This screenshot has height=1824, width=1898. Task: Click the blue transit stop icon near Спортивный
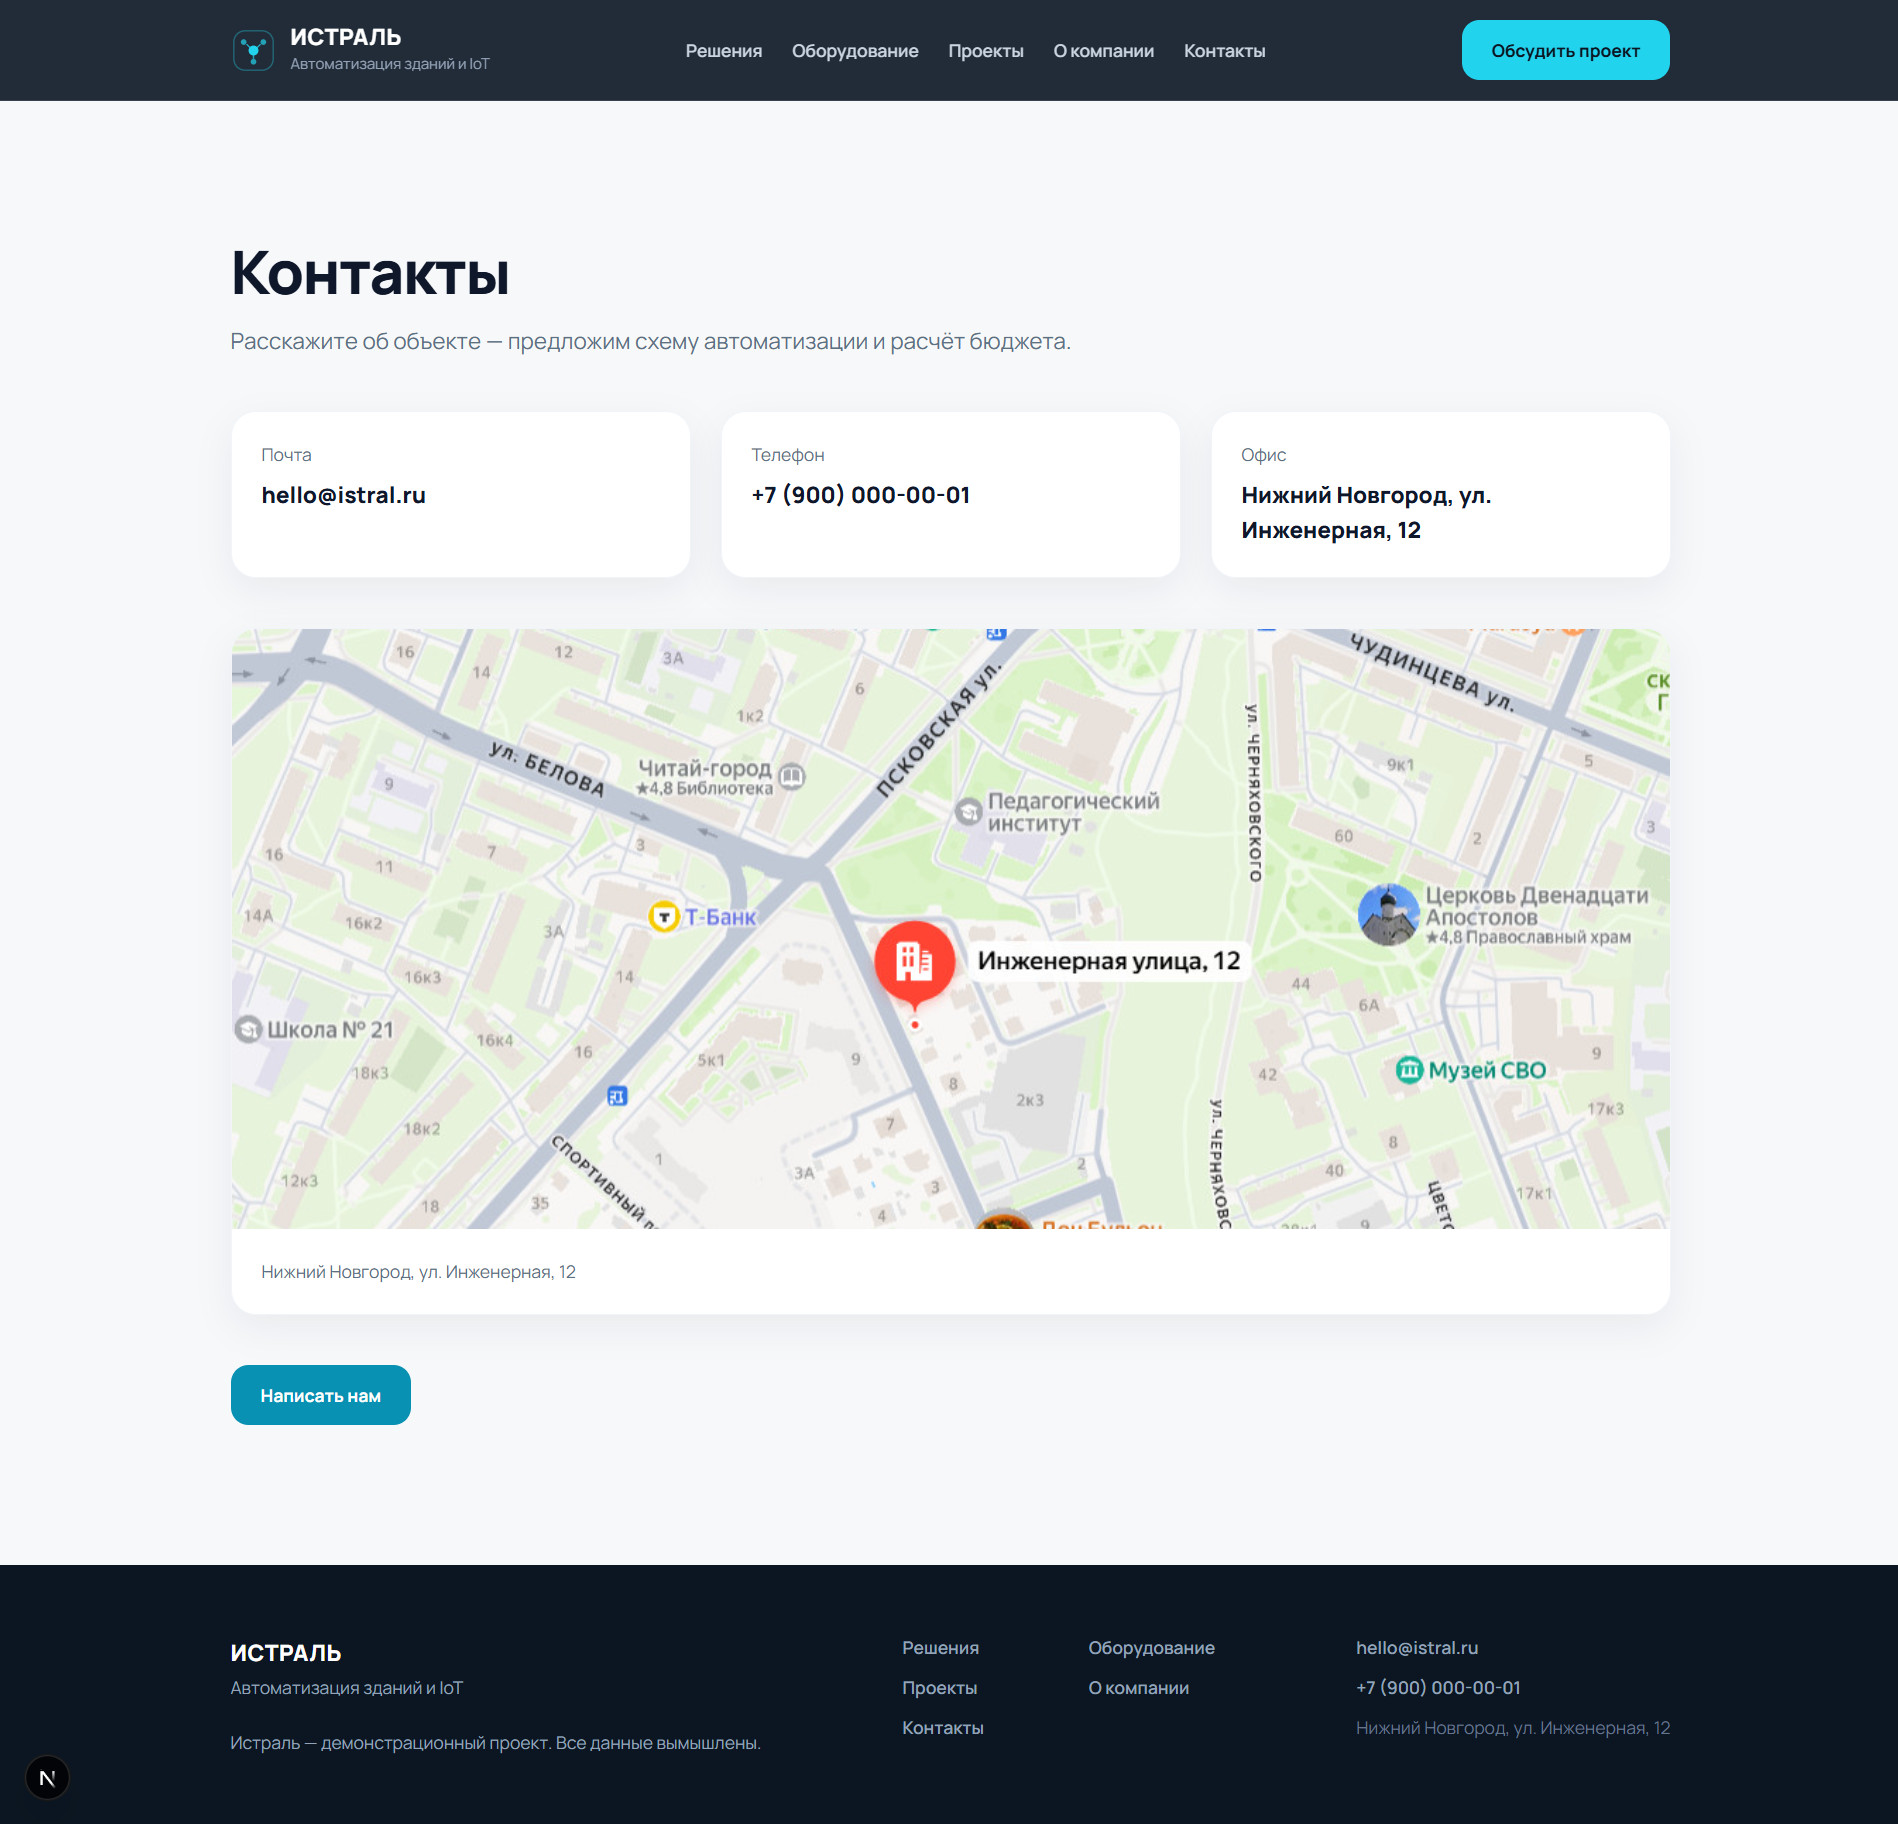coord(617,1096)
